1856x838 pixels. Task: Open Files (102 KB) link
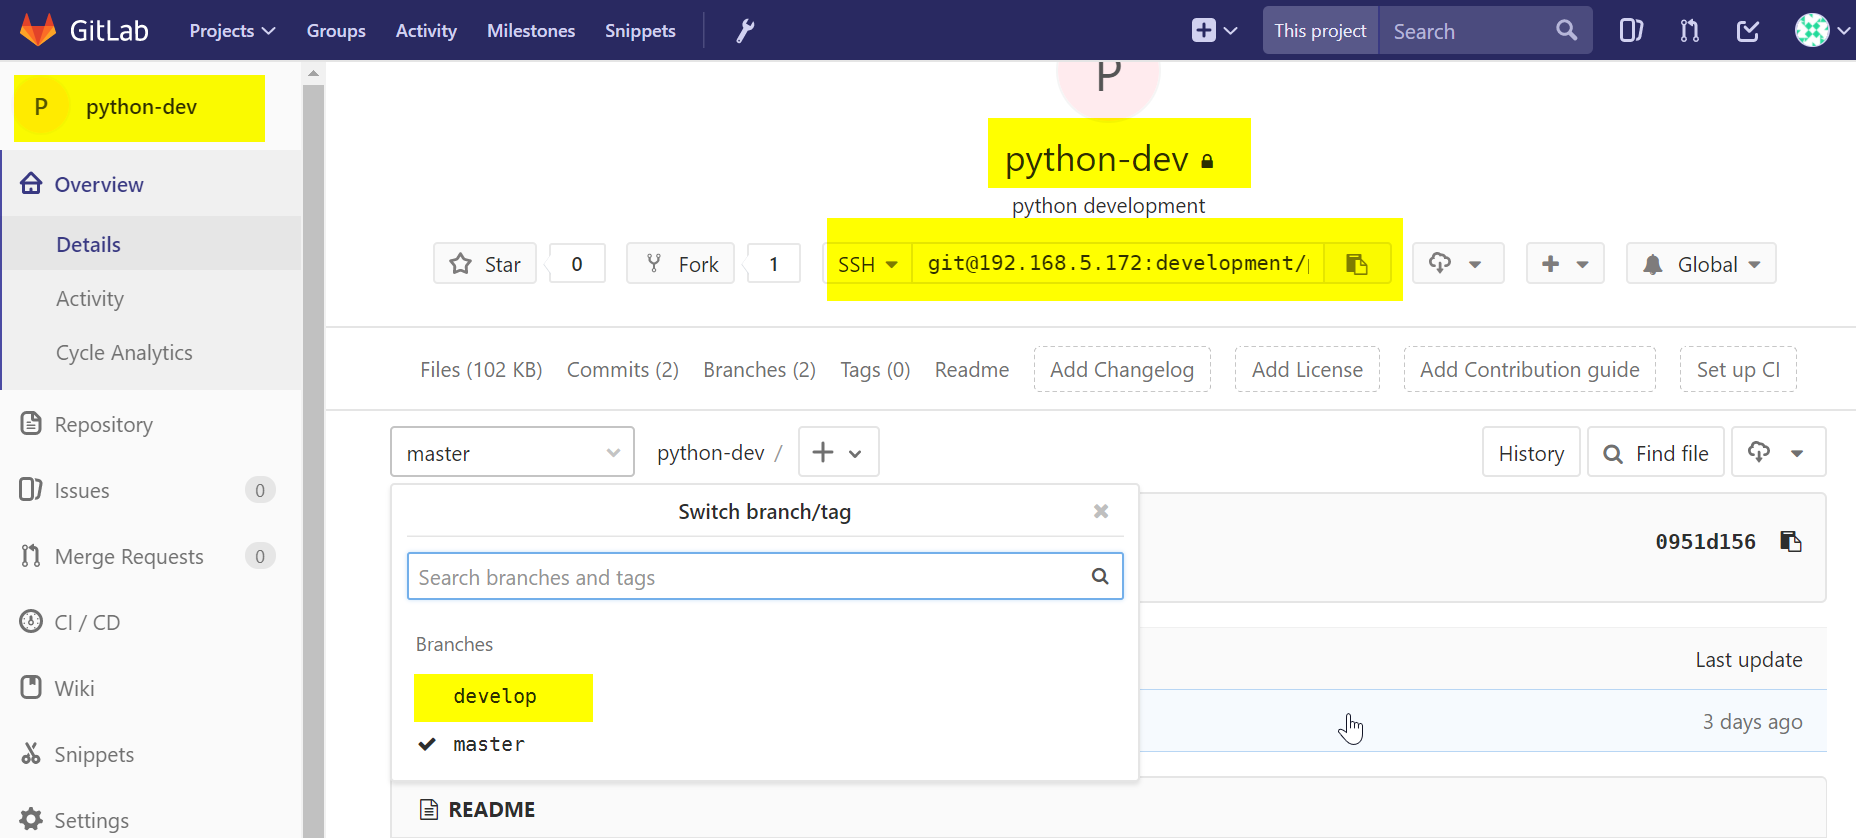481,370
